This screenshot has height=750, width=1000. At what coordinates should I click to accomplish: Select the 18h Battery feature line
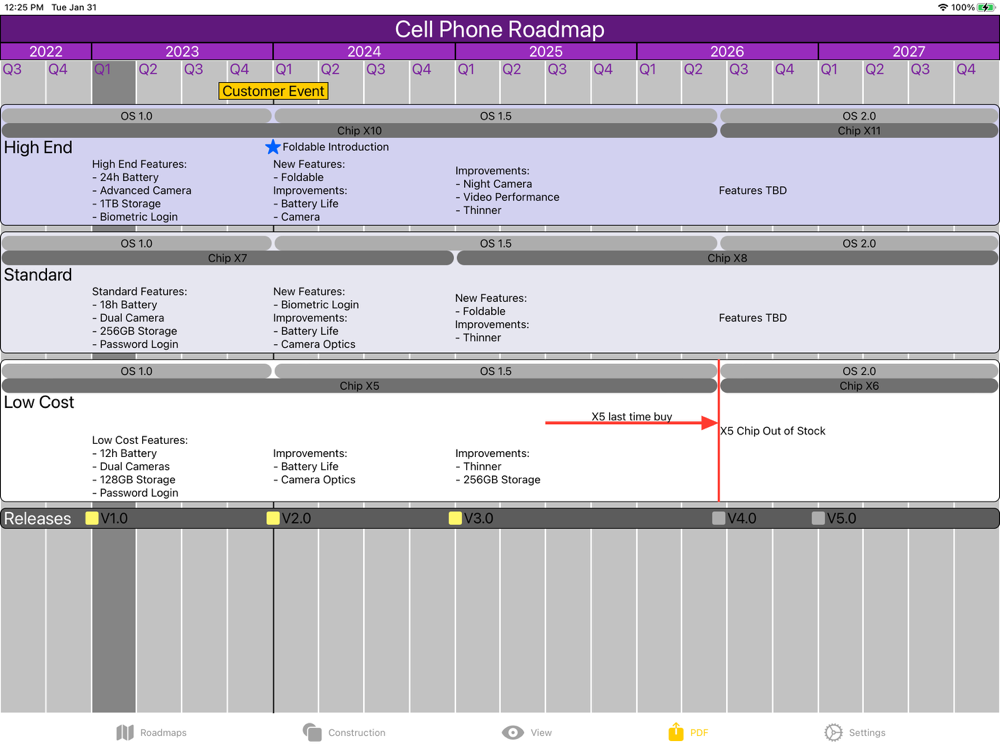(x=124, y=305)
